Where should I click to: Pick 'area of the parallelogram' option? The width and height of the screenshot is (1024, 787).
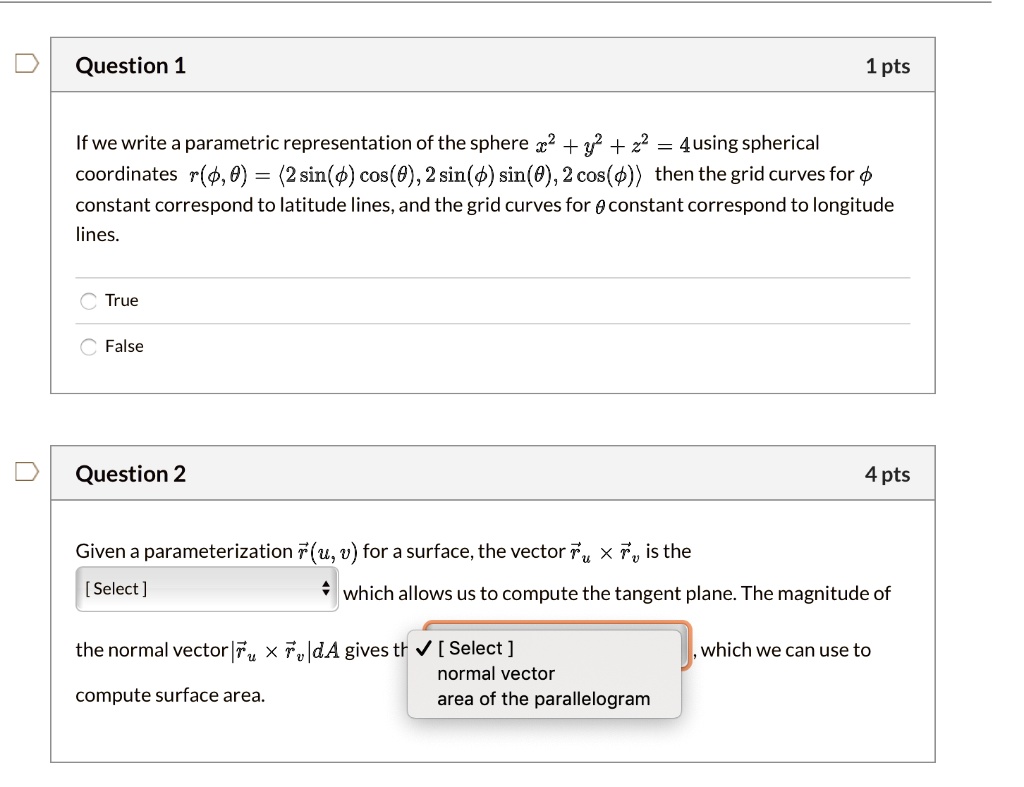(x=543, y=699)
